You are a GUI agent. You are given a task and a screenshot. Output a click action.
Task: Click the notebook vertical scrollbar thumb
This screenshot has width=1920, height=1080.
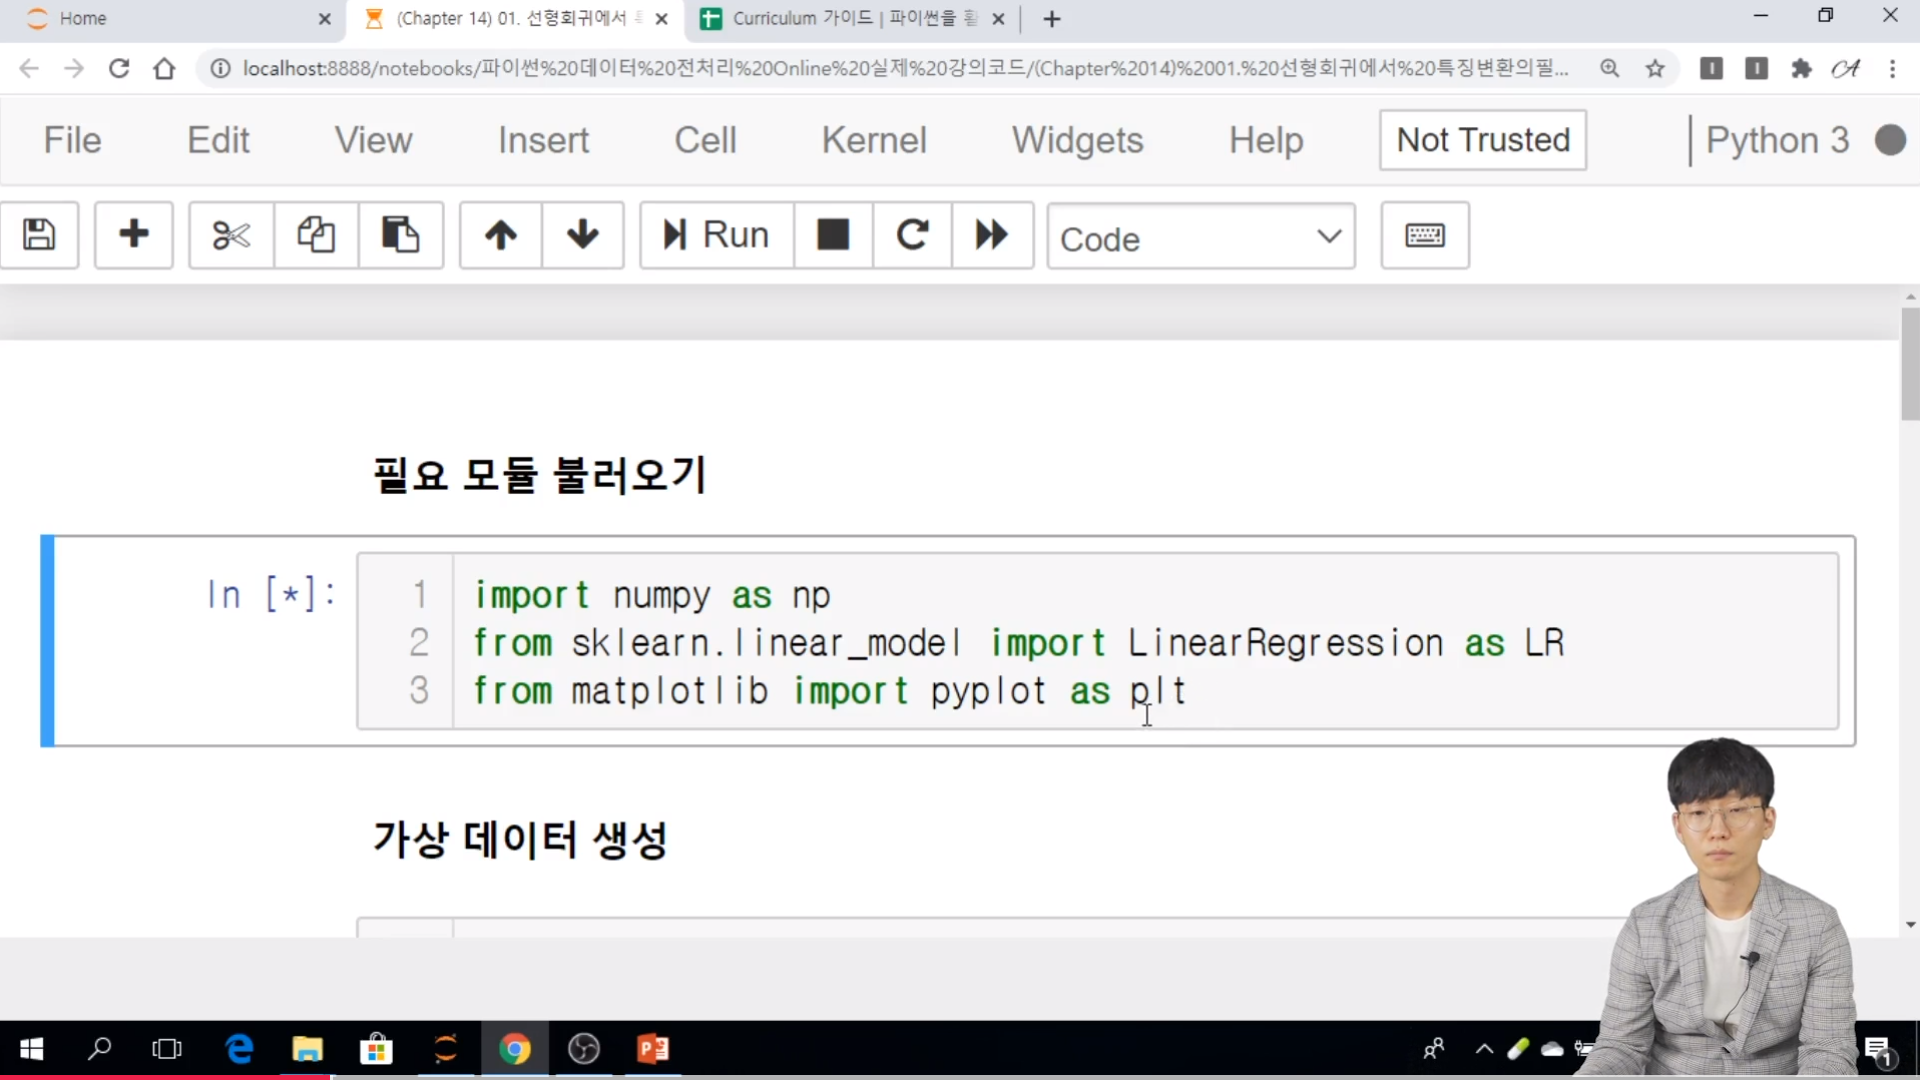click(1910, 362)
